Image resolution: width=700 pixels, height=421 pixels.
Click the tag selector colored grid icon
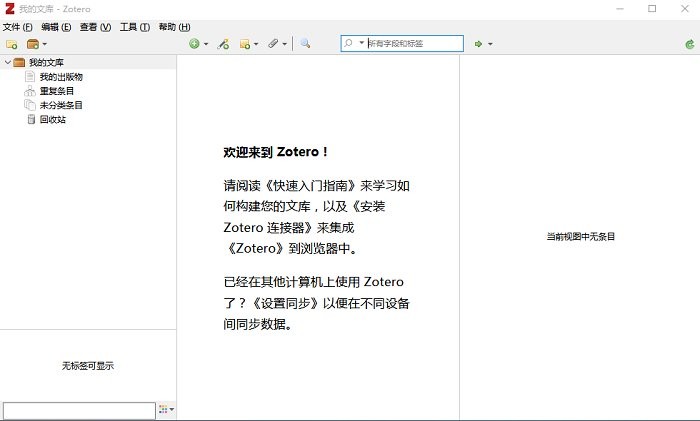click(x=163, y=409)
